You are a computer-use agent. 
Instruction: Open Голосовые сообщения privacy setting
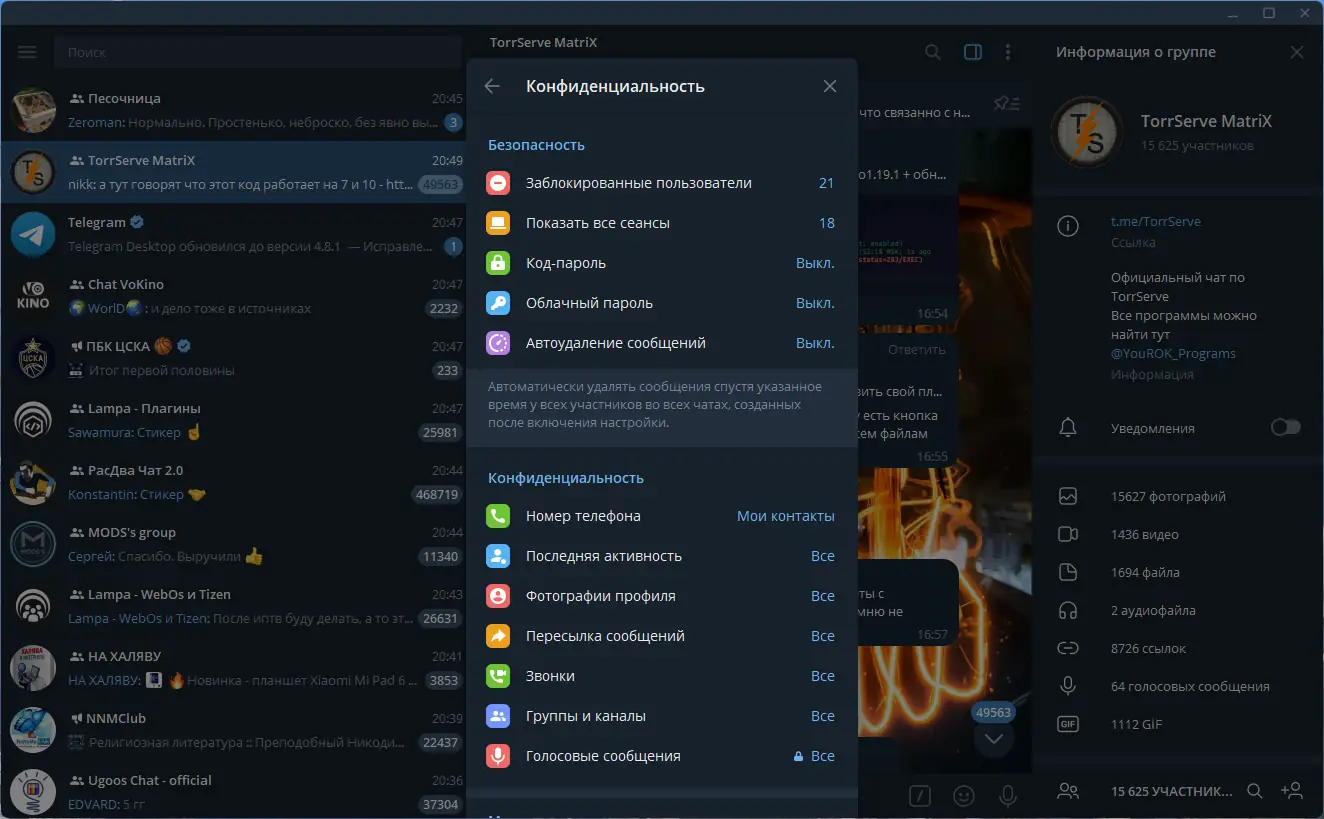point(661,756)
